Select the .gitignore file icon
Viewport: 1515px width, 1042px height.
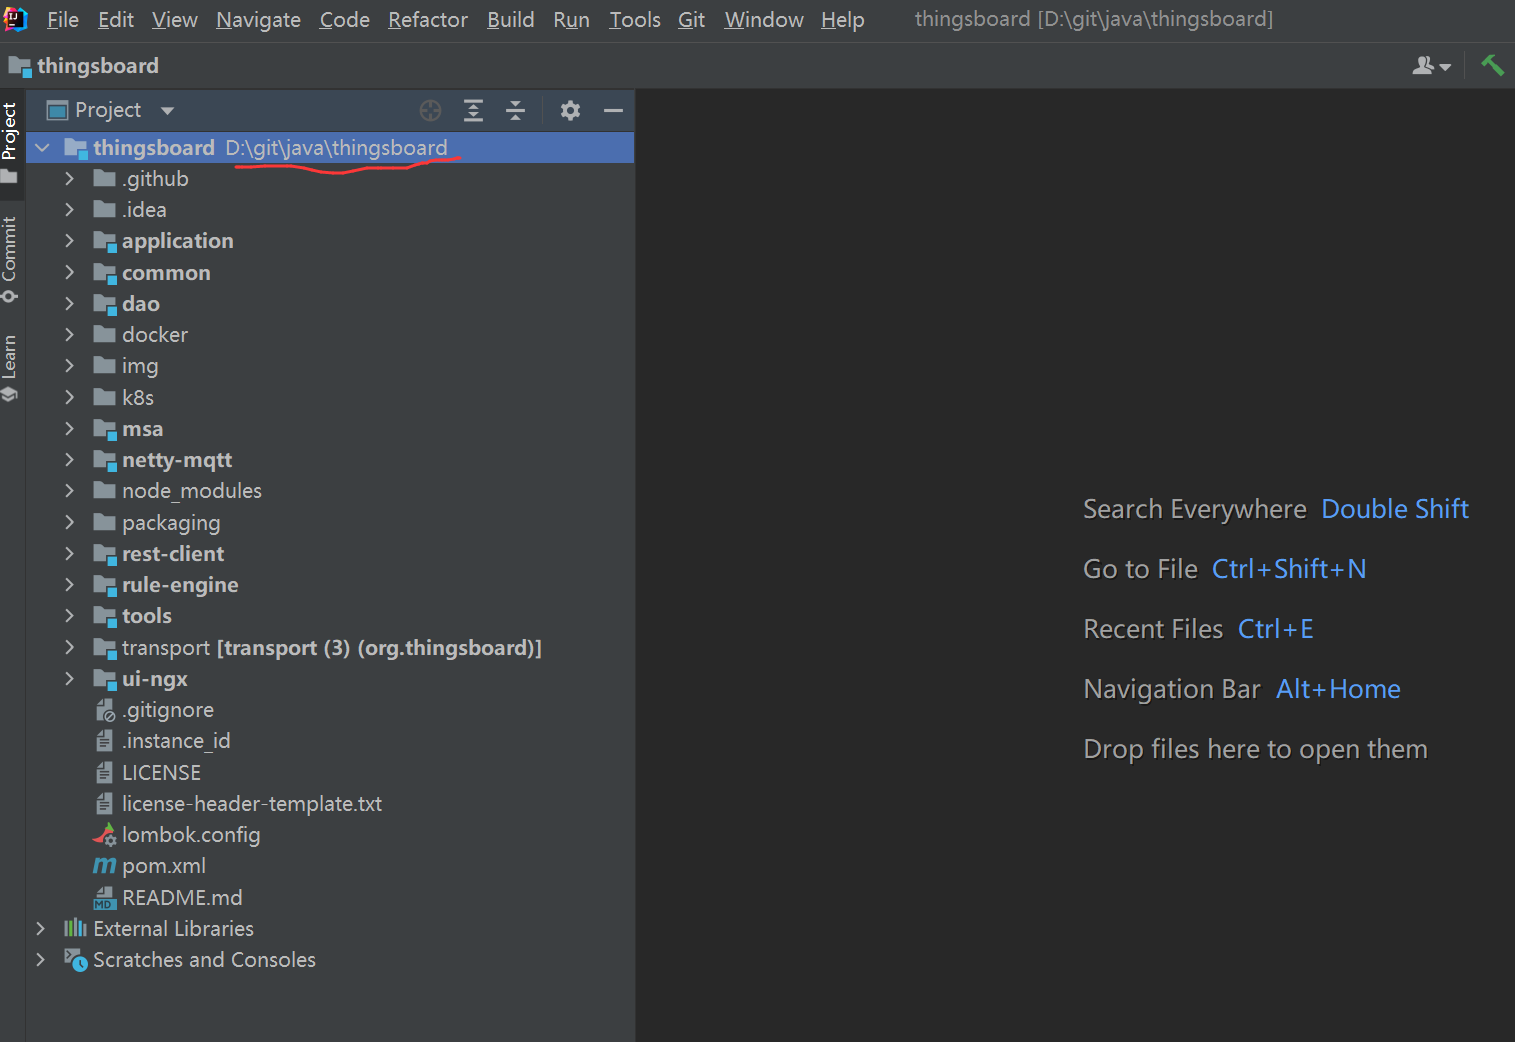pos(105,709)
